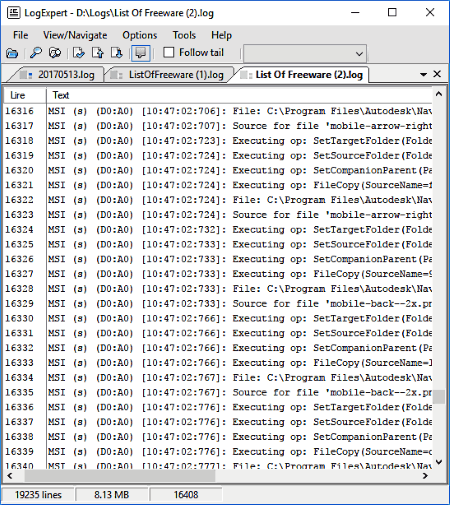Click the vertical scrollbar up arrow
The image size is (450, 505).
click(439, 94)
